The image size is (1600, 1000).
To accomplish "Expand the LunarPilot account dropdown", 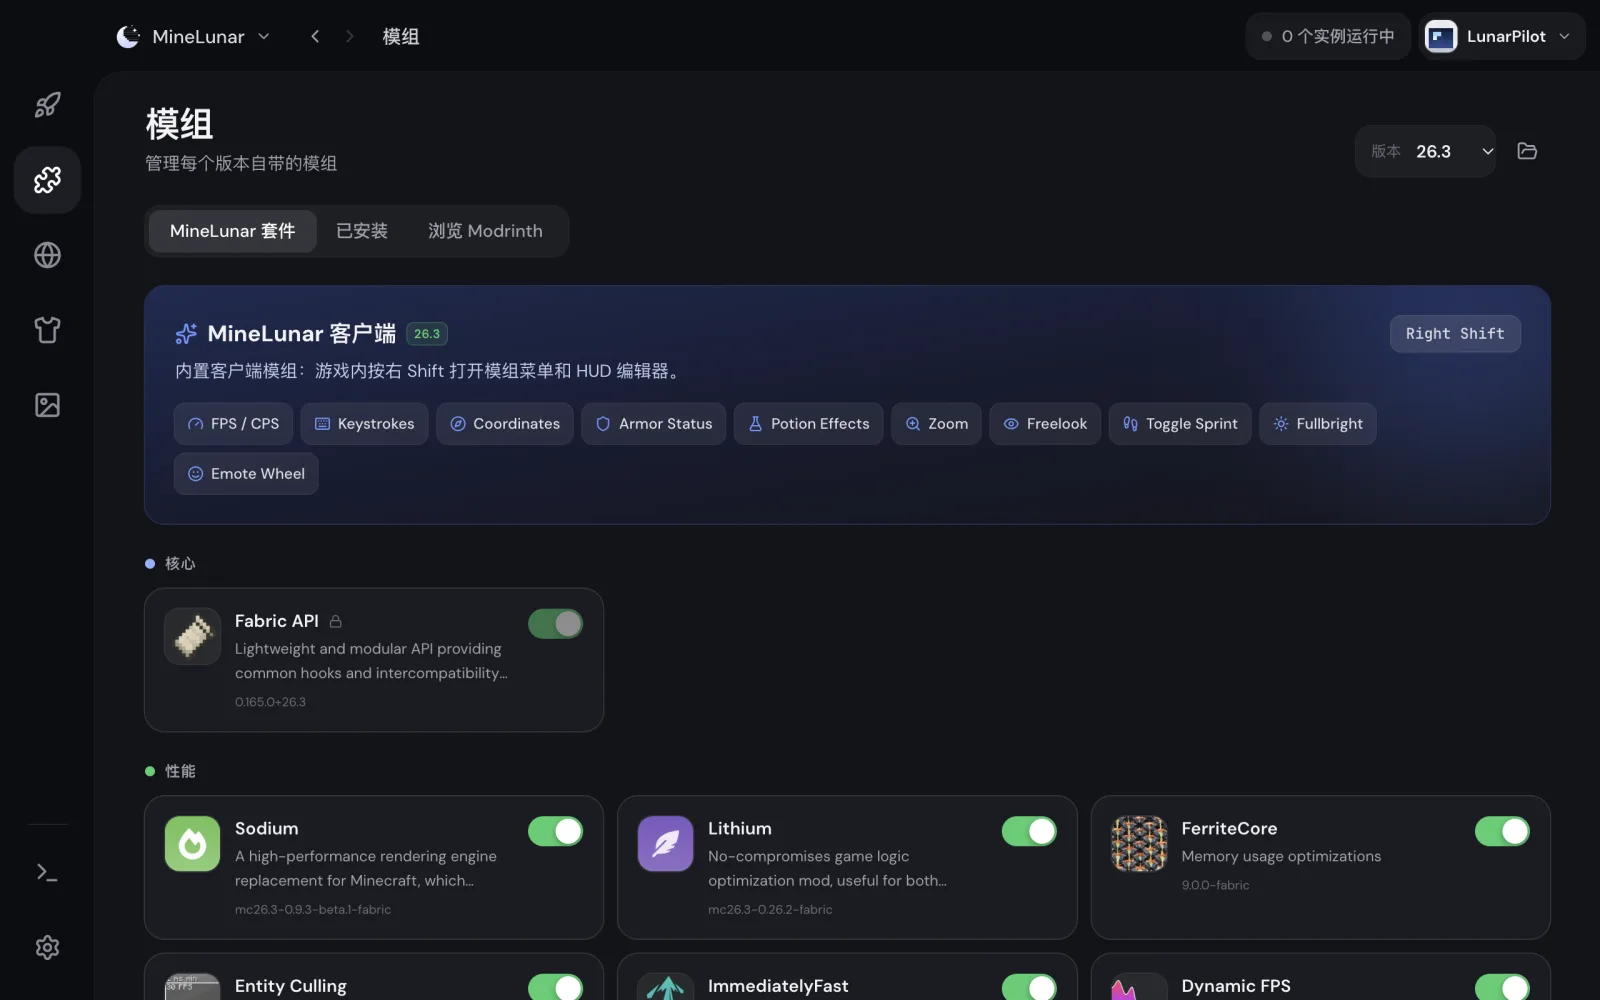I will tap(1501, 36).
